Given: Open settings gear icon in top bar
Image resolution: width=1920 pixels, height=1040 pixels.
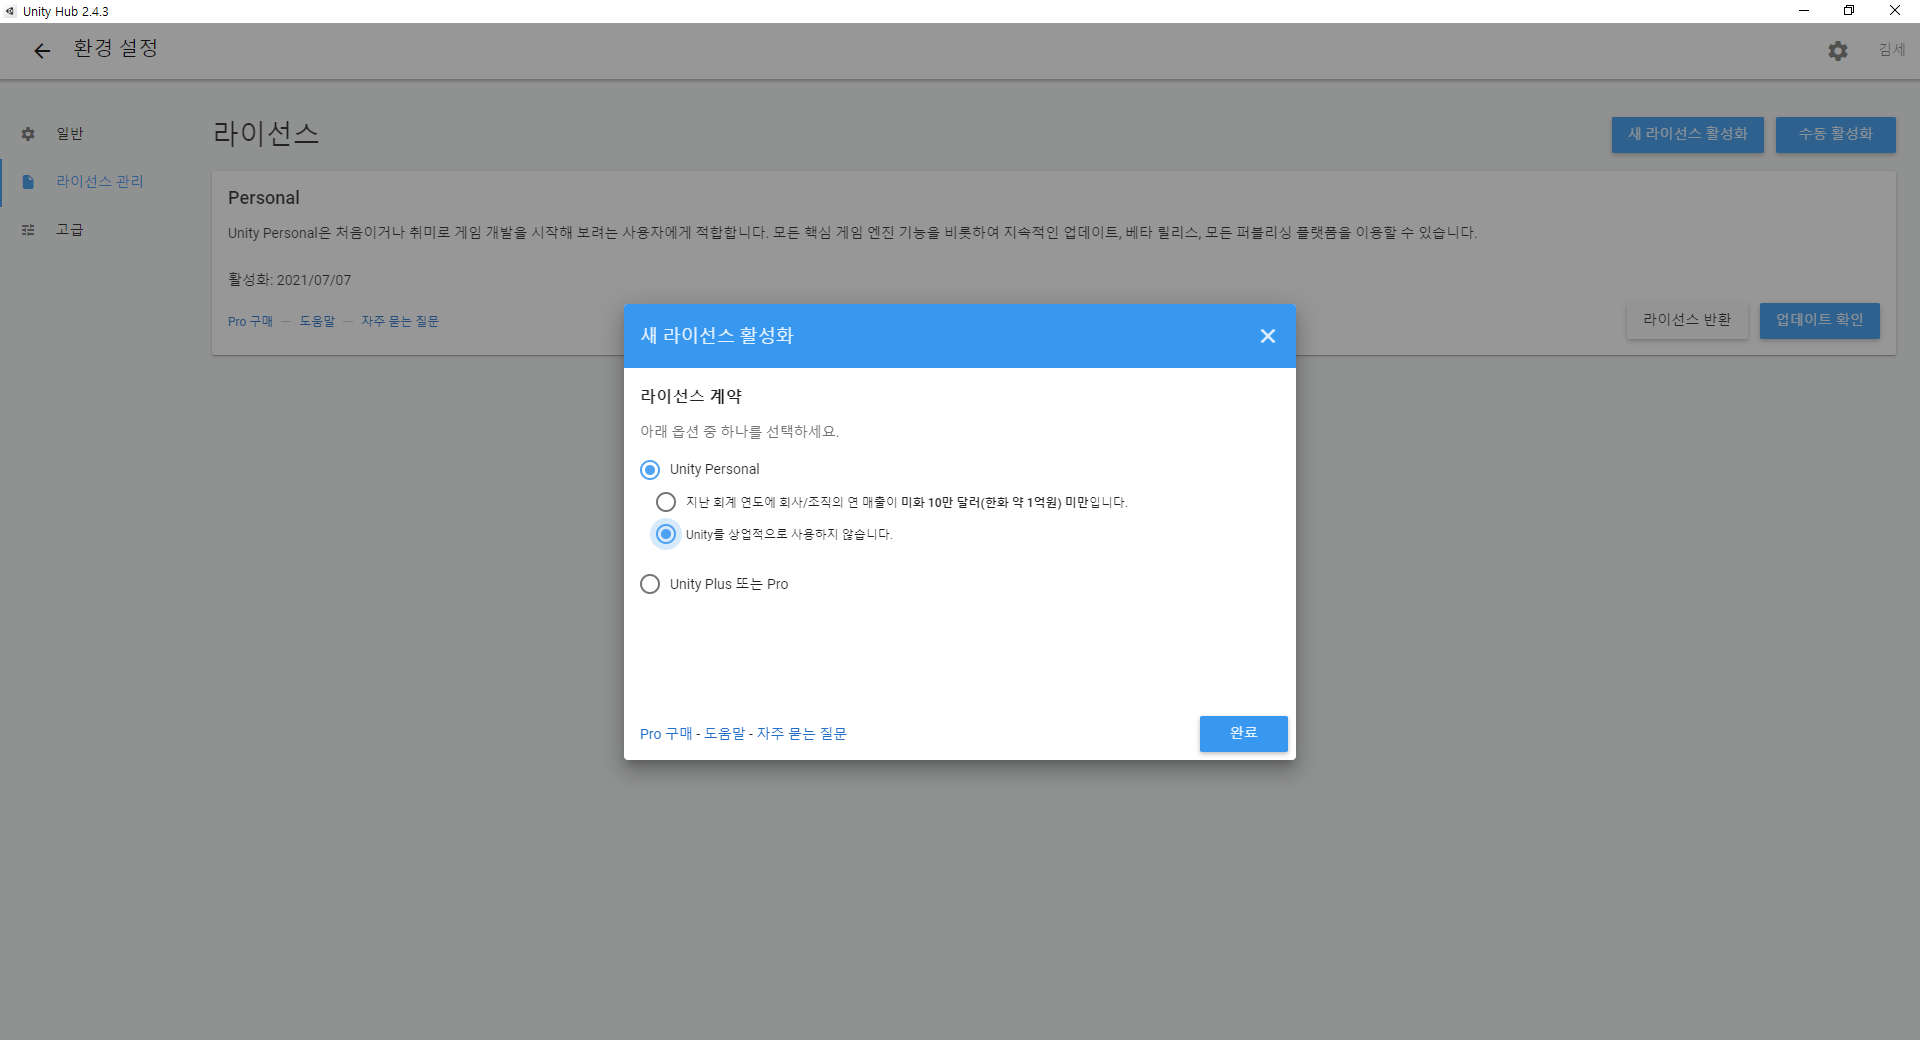Looking at the screenshot, I should click(1838, 50).
